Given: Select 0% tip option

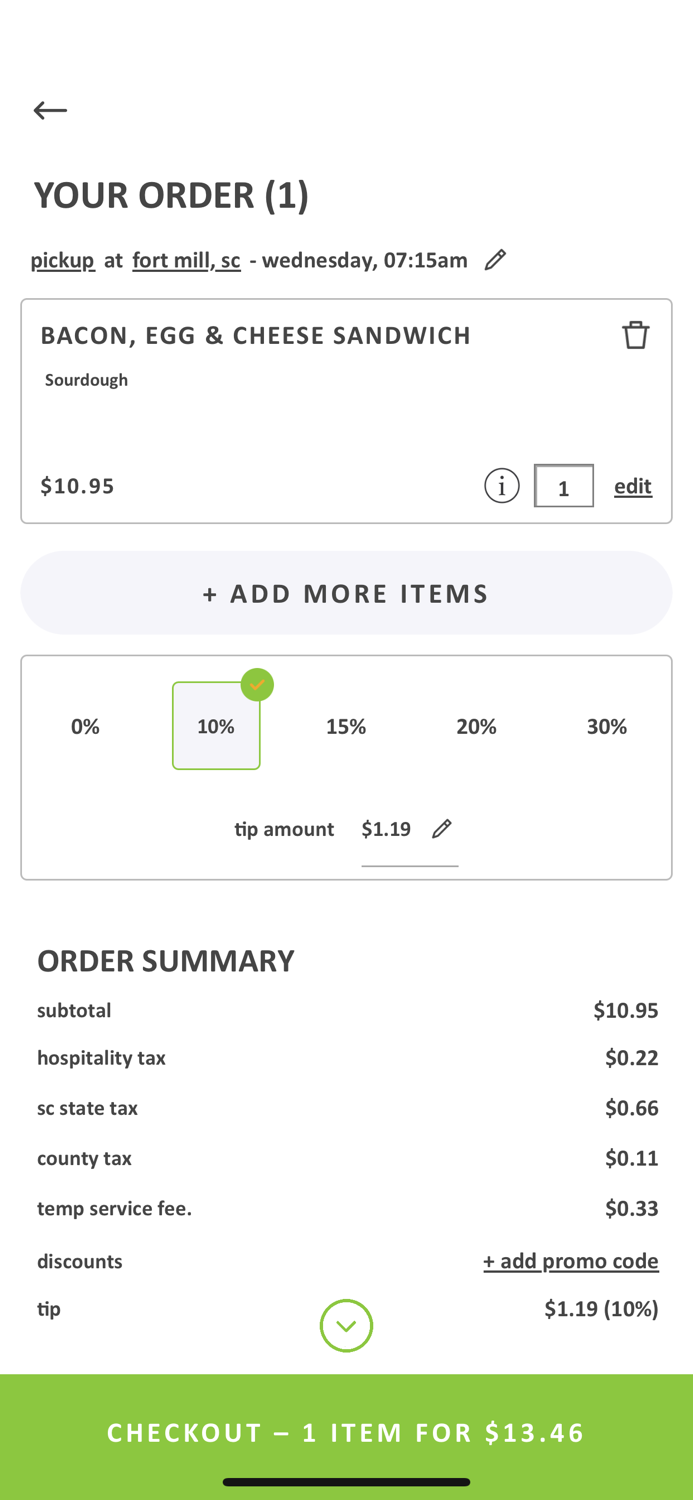Looking at the screenshot, I should pos(85,727).
